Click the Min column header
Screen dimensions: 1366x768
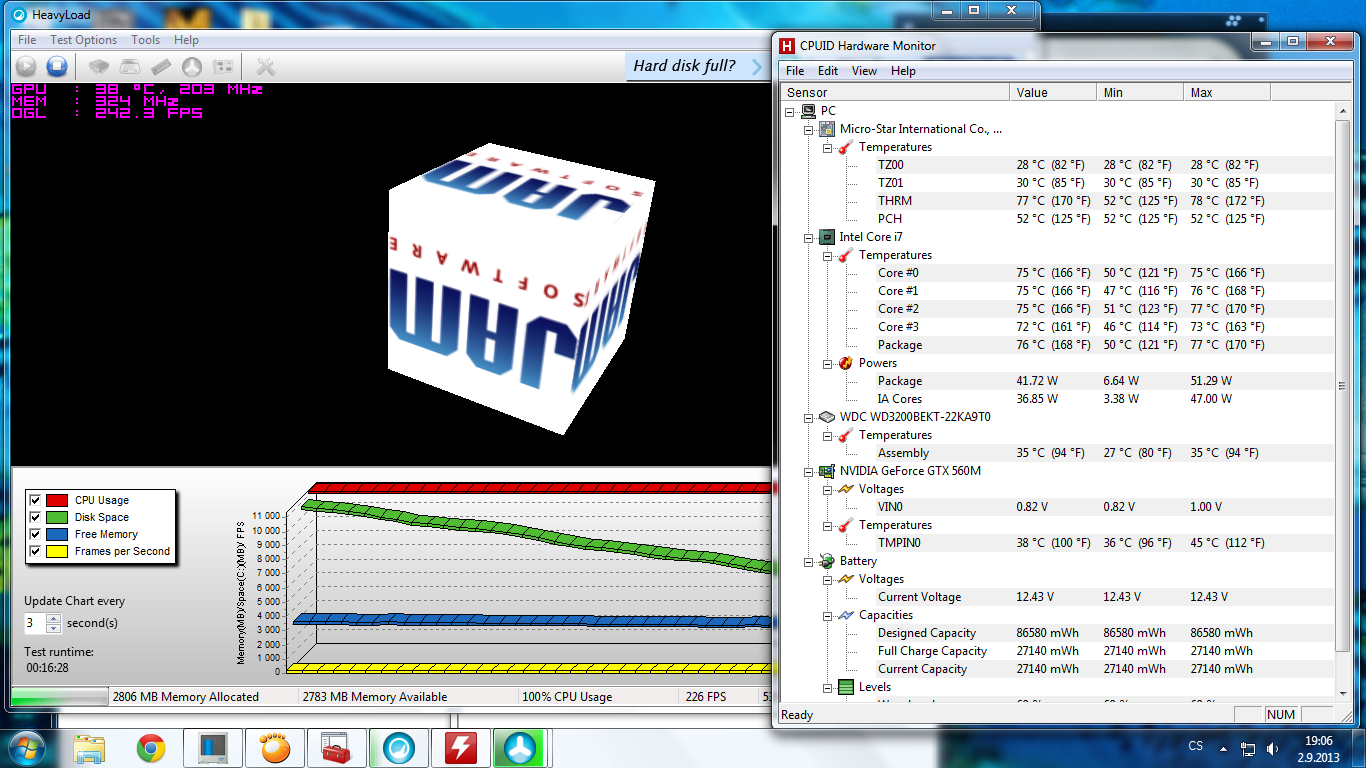[1141, 92]
